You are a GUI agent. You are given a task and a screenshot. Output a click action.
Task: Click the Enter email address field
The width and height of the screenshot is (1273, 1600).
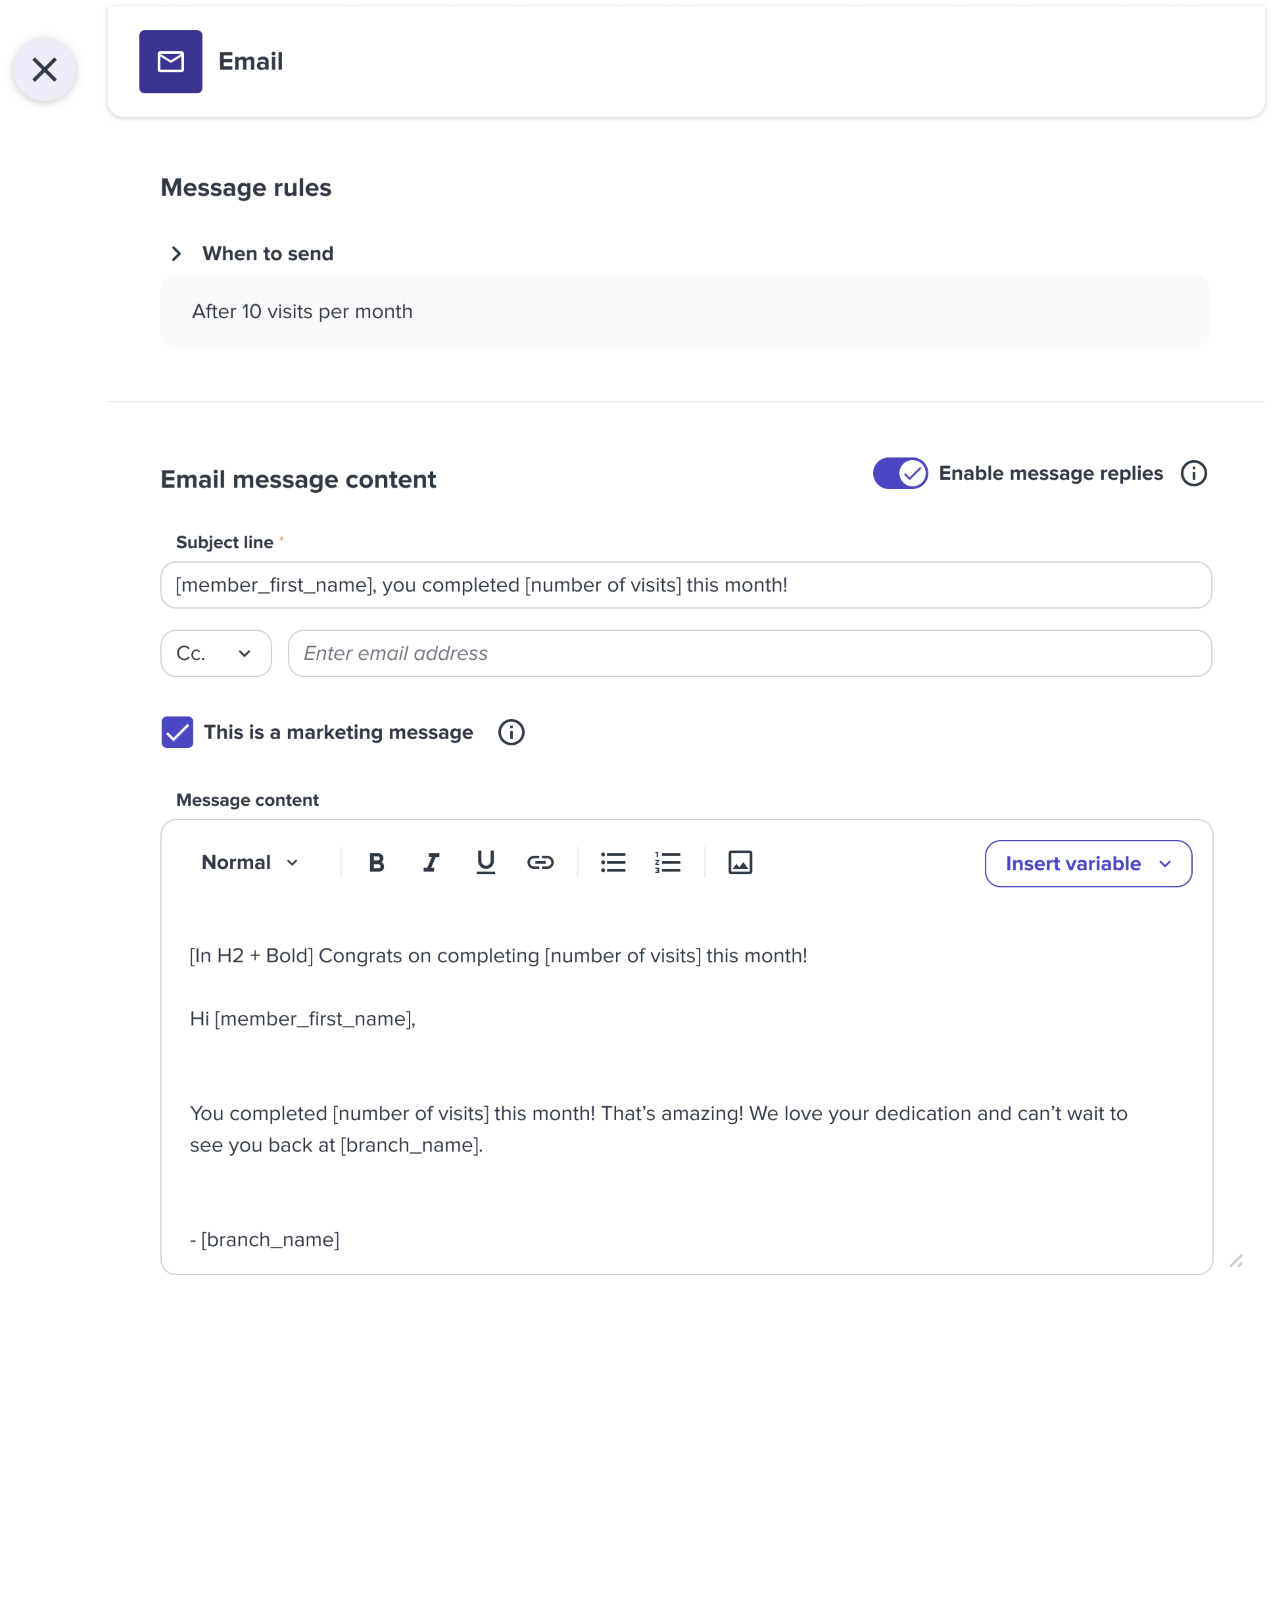click(750, 653)
